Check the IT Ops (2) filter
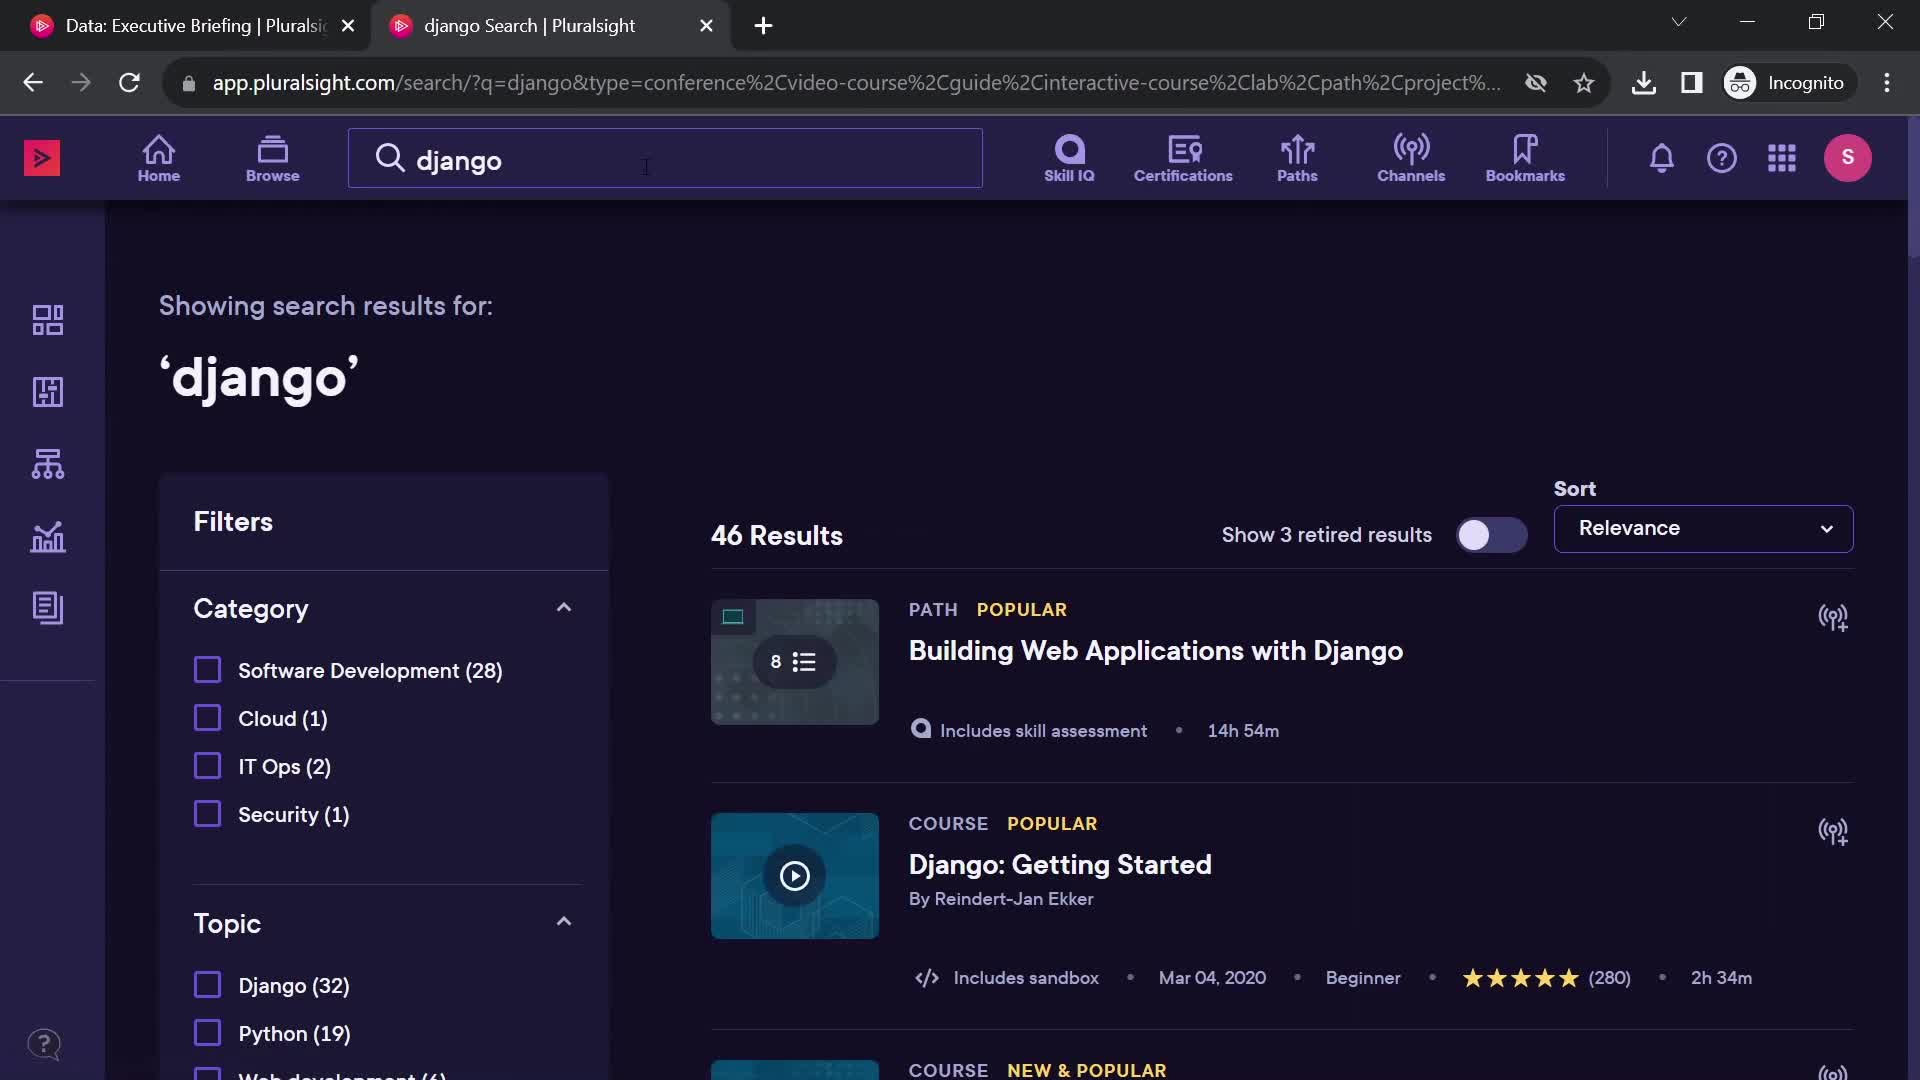The height and width of the screenshot is (1080, 1920). (x=207, y=766)
